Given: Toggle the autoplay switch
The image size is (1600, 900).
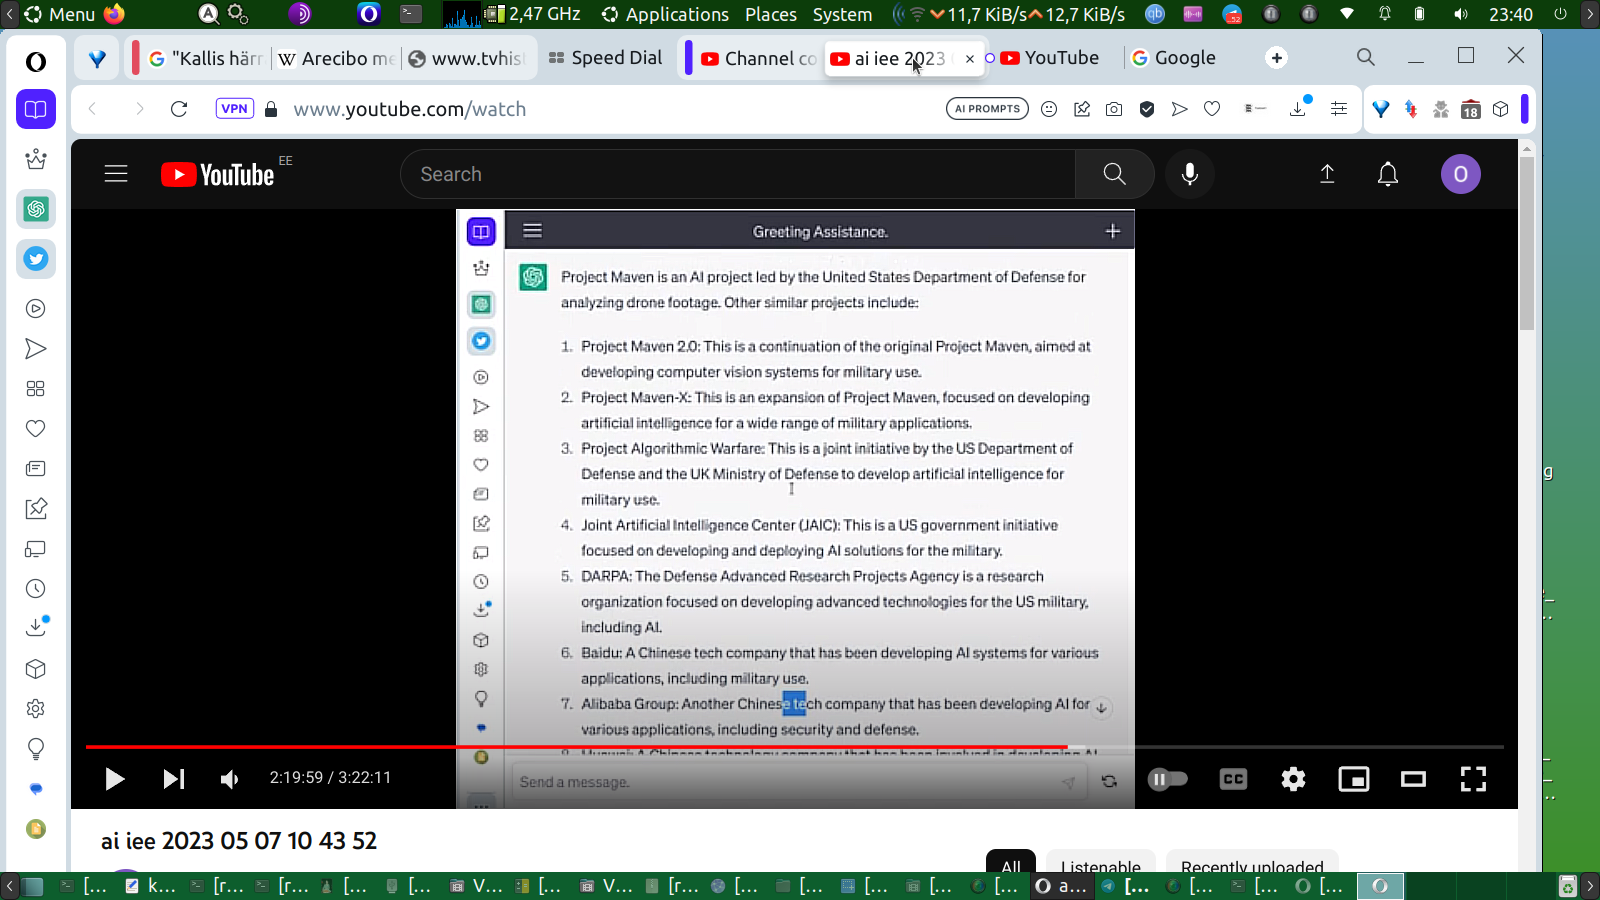Looking at the screenshot, I should (x=1167, y=779).
